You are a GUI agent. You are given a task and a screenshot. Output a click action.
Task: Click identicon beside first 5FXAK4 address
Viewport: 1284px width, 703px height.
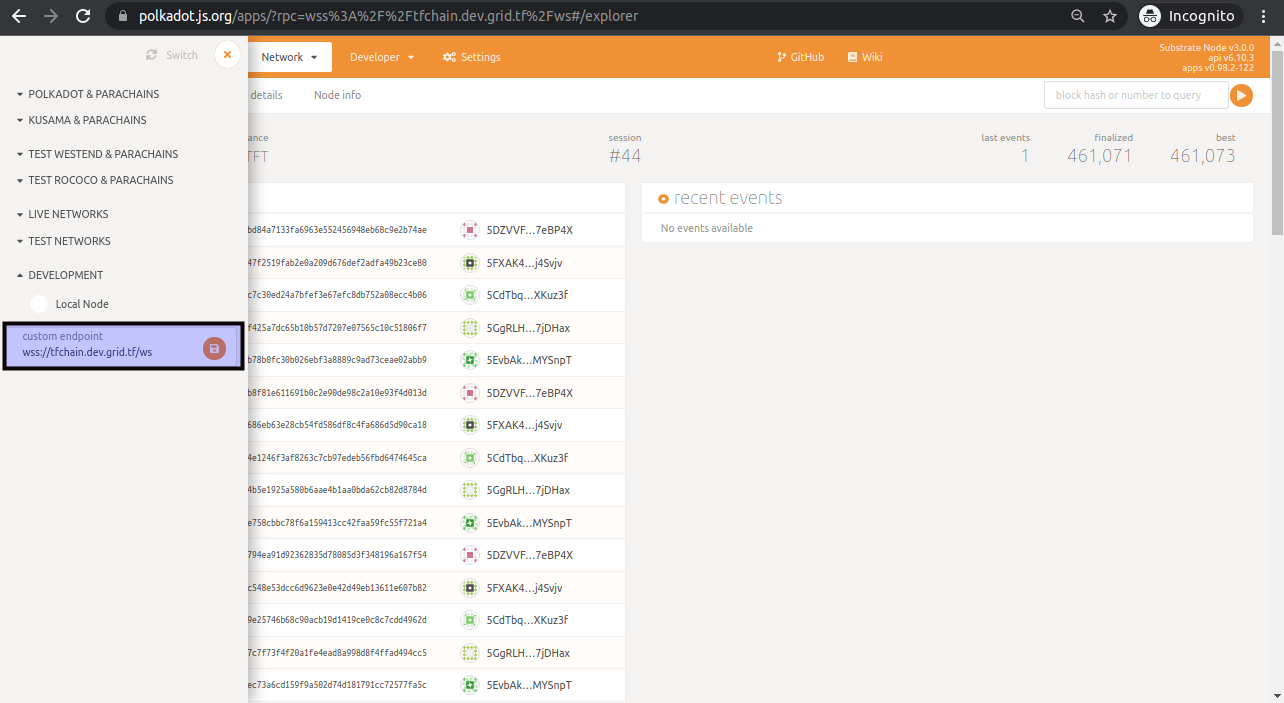[x=469, y=263]
